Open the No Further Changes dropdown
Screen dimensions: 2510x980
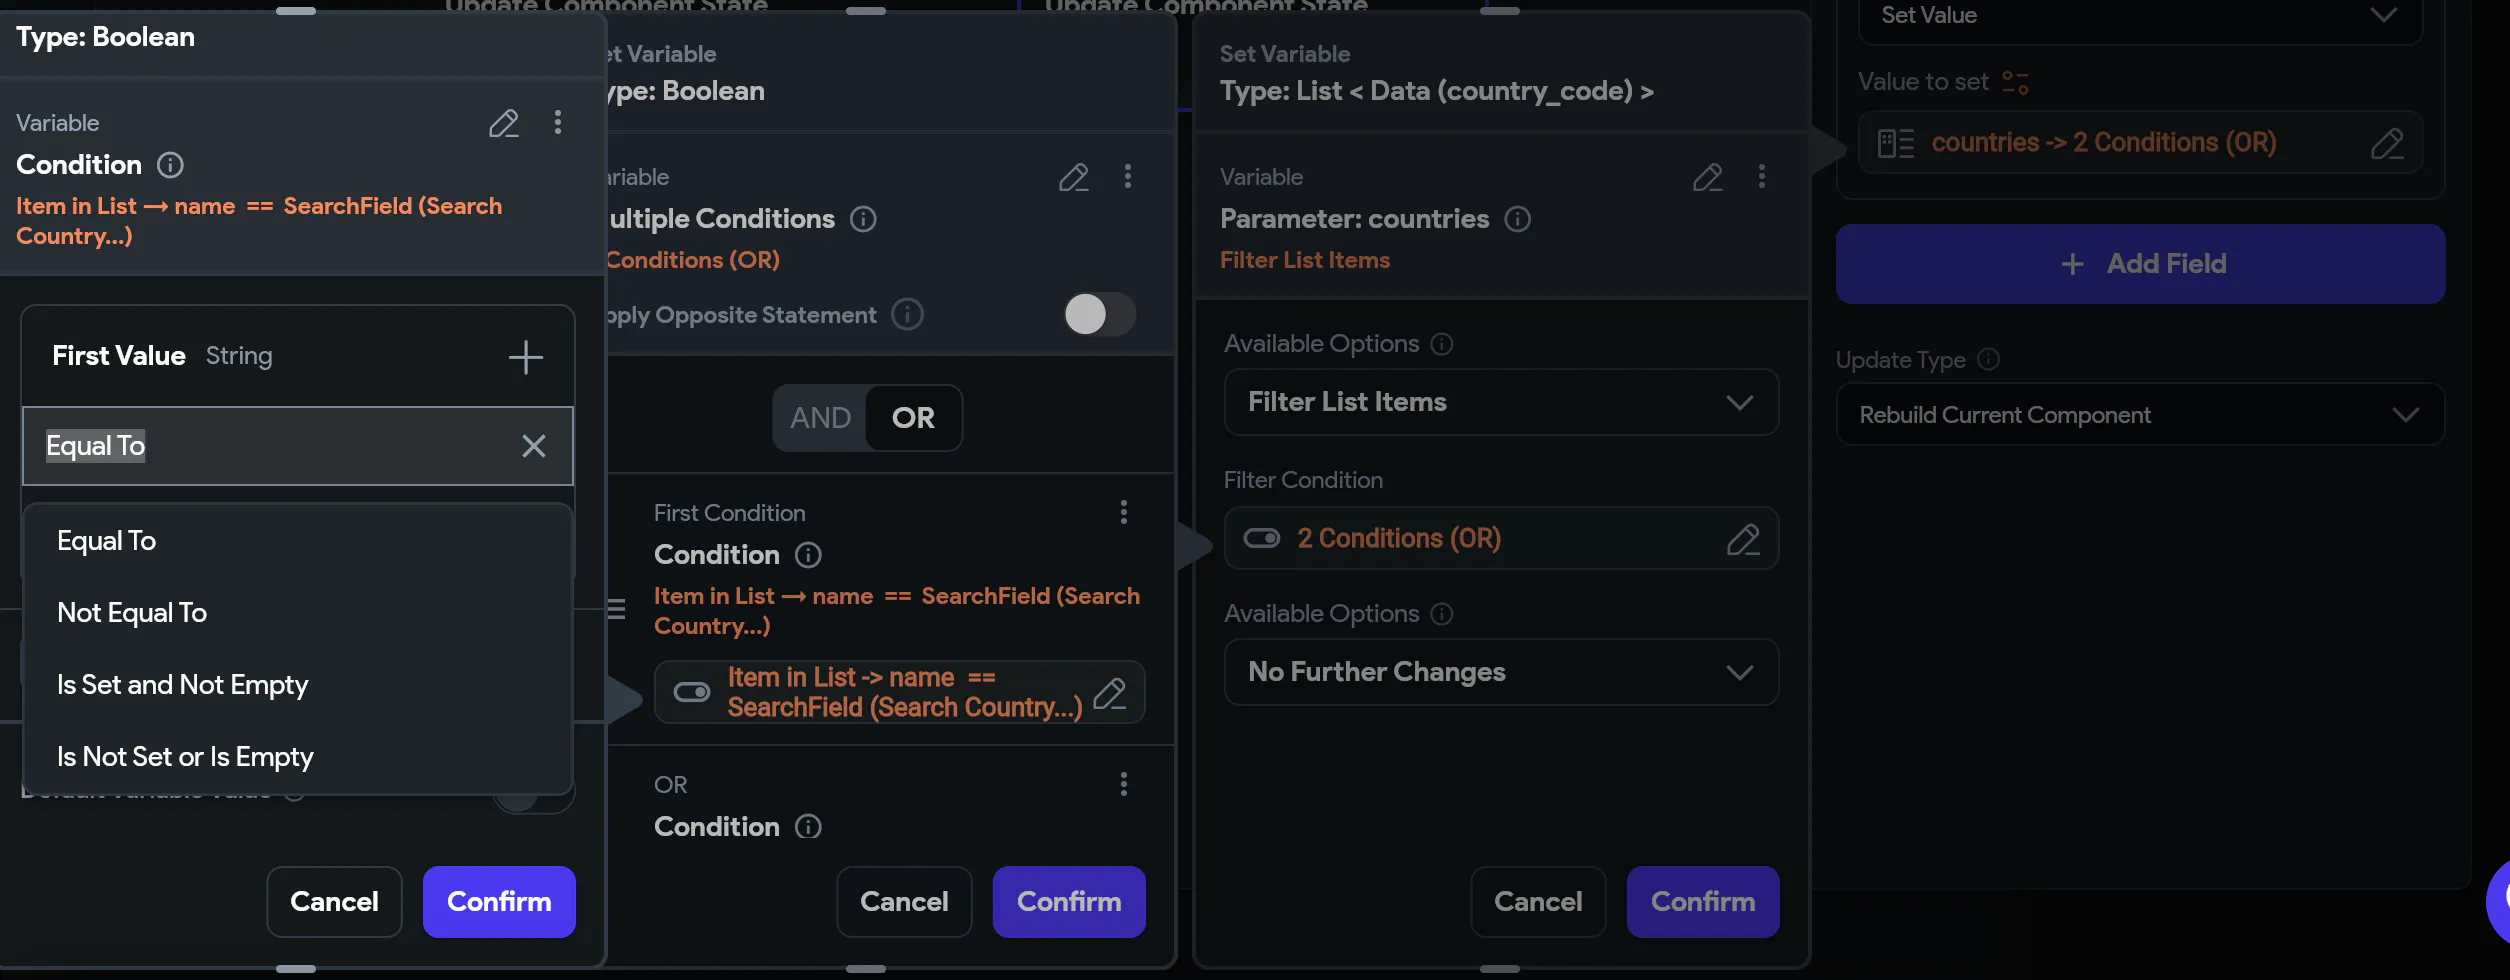point(1500,672)
